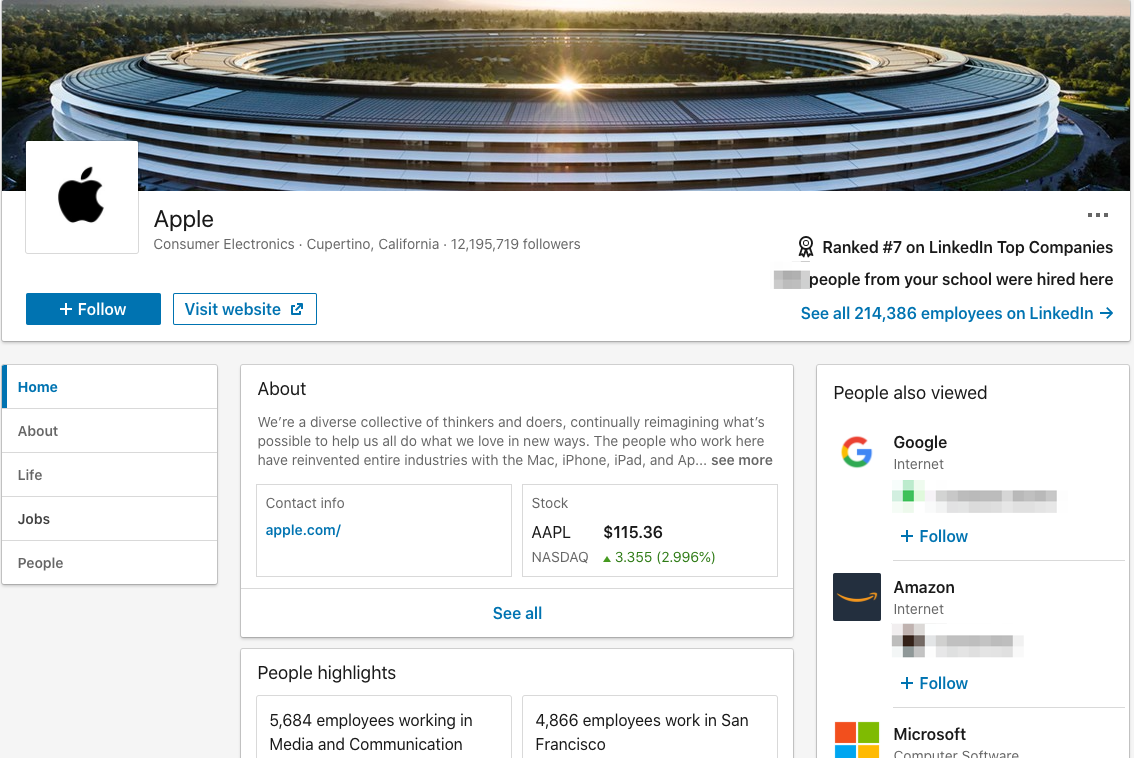Click the People highlights heading
1134x758 pixels.
click(x=327, y=673)
